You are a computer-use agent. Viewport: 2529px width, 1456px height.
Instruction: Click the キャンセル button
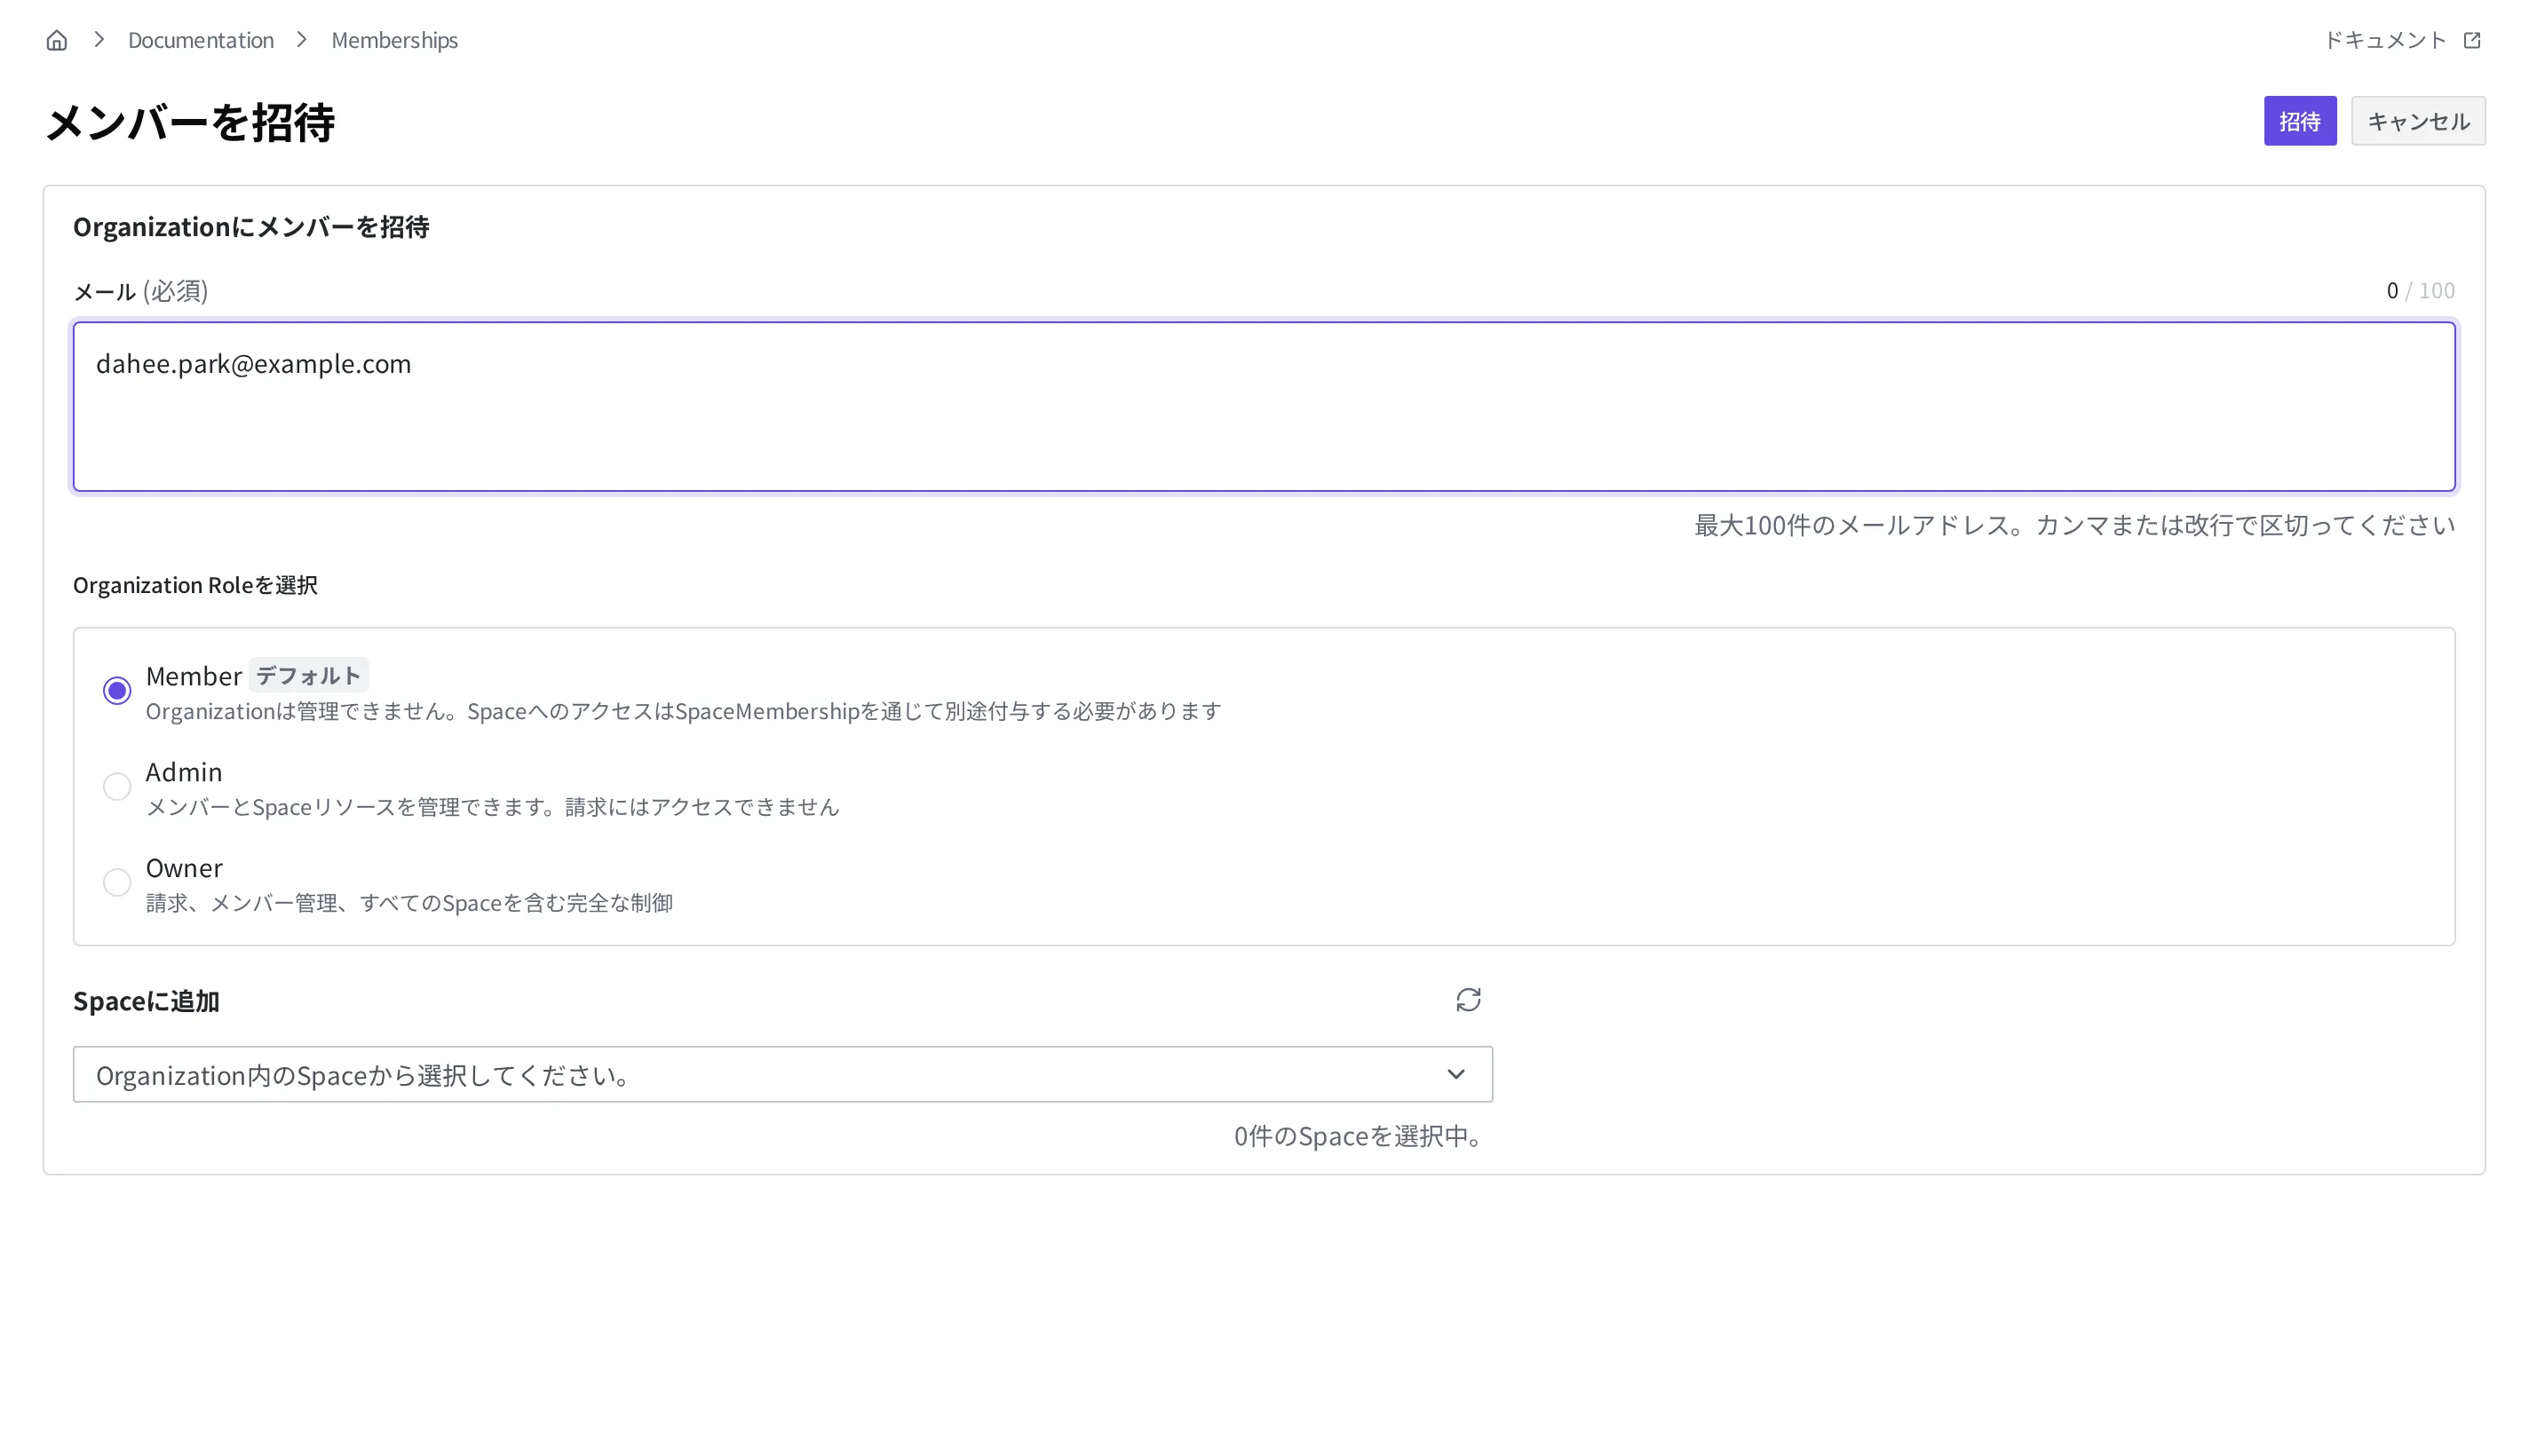point(2417,121)
